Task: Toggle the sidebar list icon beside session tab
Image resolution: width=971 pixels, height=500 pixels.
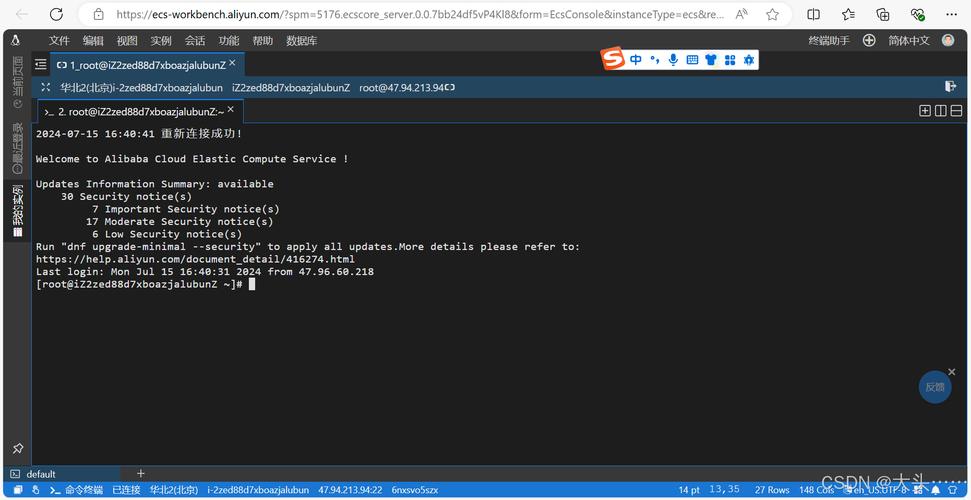Action: (x=41, y=64)
